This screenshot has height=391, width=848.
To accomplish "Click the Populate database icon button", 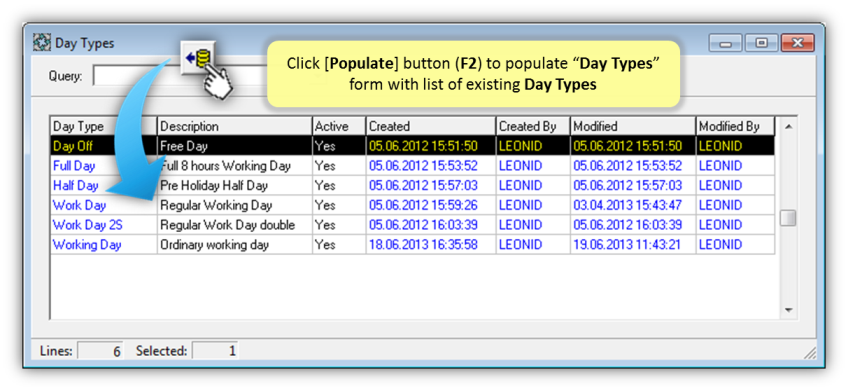I will pos(198,58).
